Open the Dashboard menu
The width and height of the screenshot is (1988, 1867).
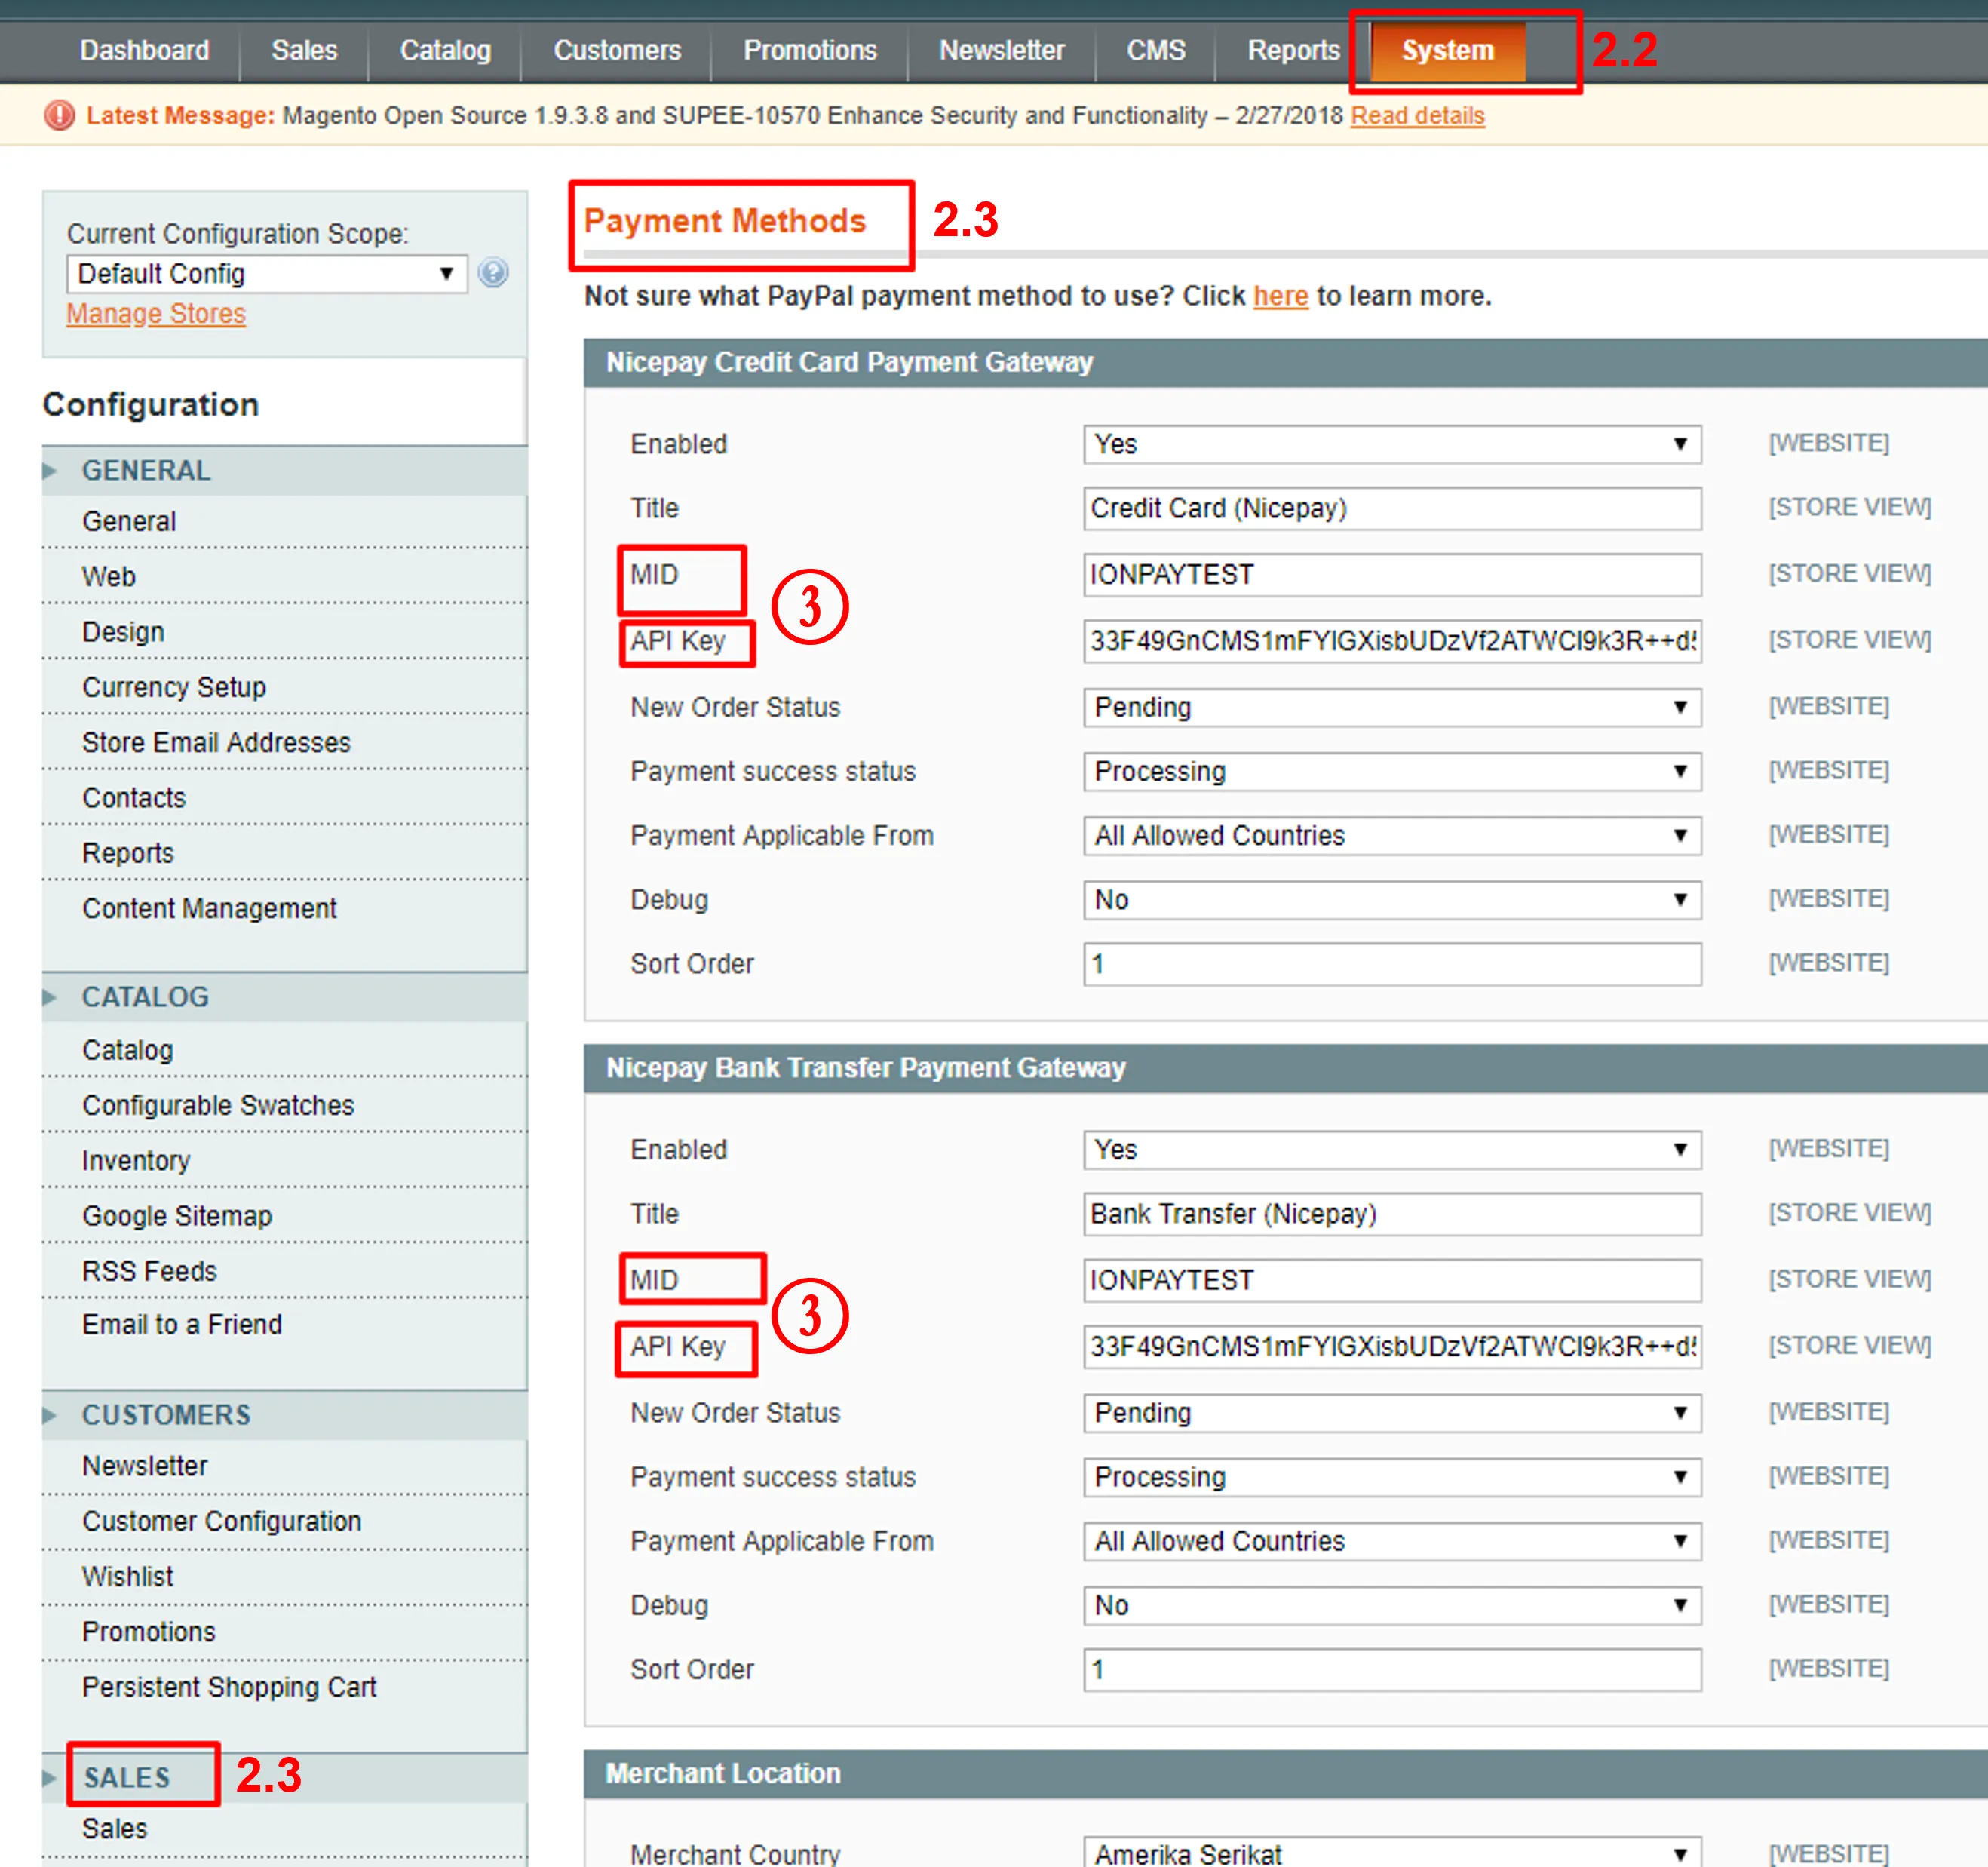(x=145, y=50)
